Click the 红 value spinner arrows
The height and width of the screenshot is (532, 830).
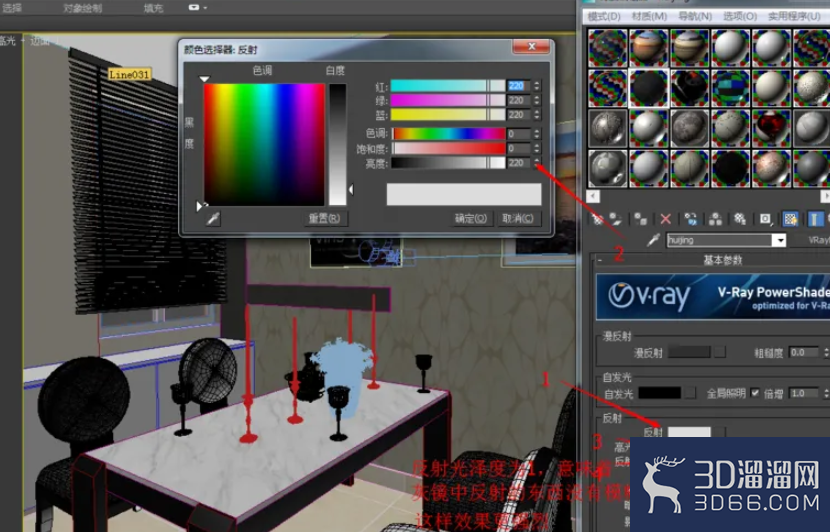coord(537,86)
